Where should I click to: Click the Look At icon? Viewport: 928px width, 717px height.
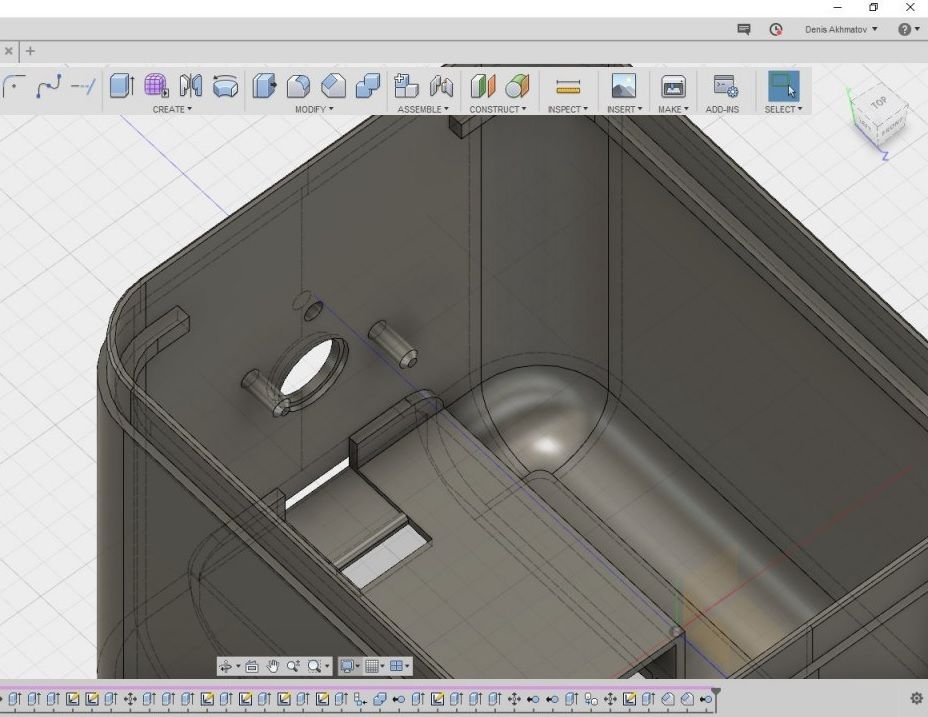tap(251, 666)
